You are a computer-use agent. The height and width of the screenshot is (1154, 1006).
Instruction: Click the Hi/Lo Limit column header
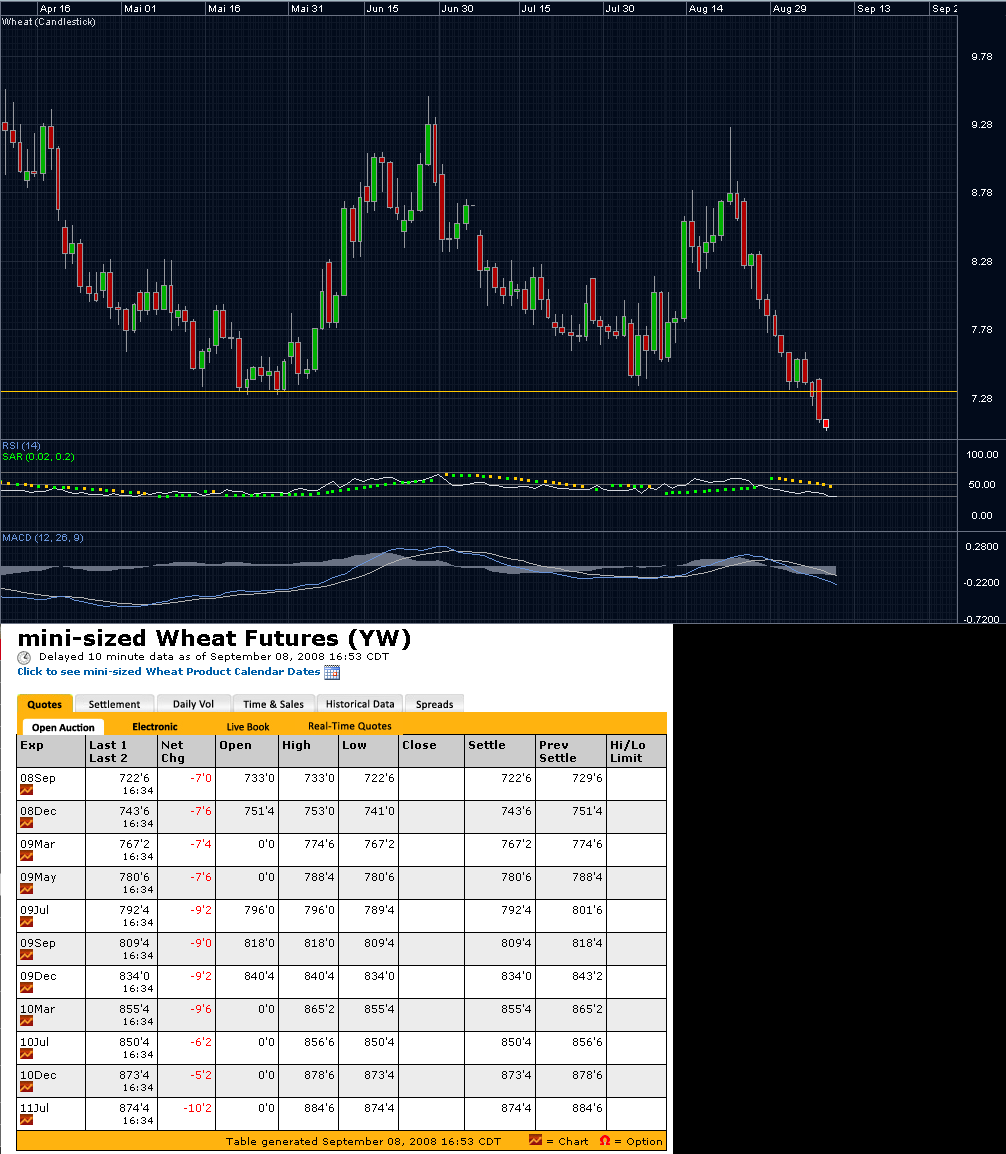[637, 751]
